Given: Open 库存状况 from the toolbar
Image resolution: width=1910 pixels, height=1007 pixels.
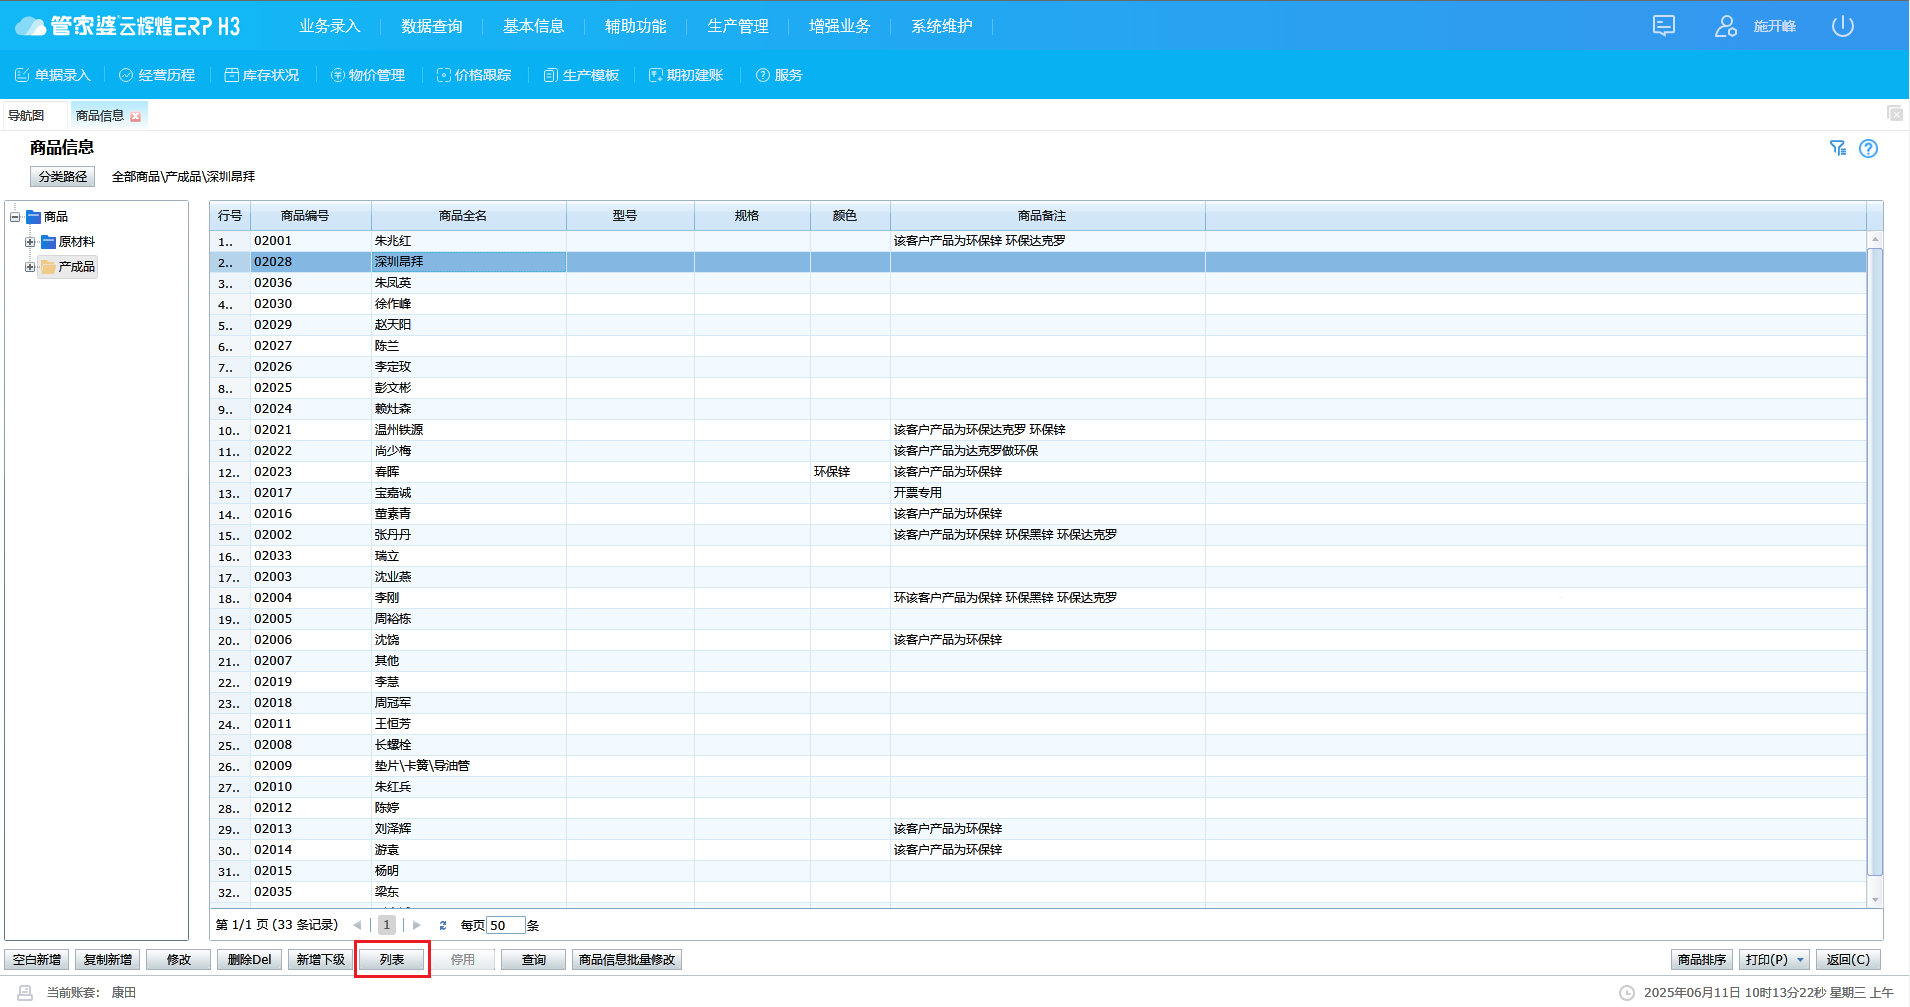Looking at the screenshot, I should click(262, 75).
